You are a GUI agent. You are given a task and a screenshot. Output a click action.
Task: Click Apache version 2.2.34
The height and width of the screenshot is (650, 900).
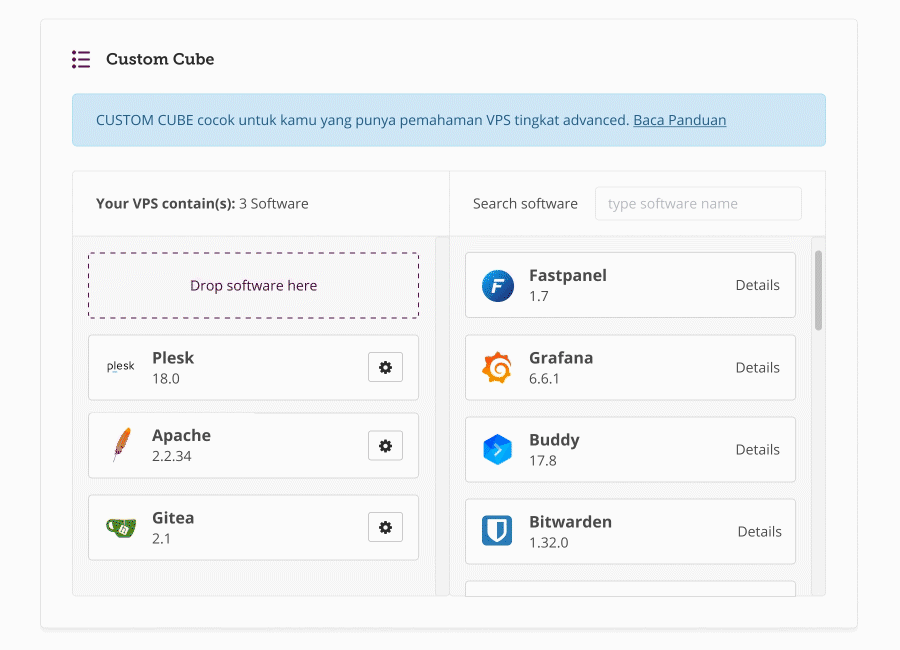[x=172, y=456]
